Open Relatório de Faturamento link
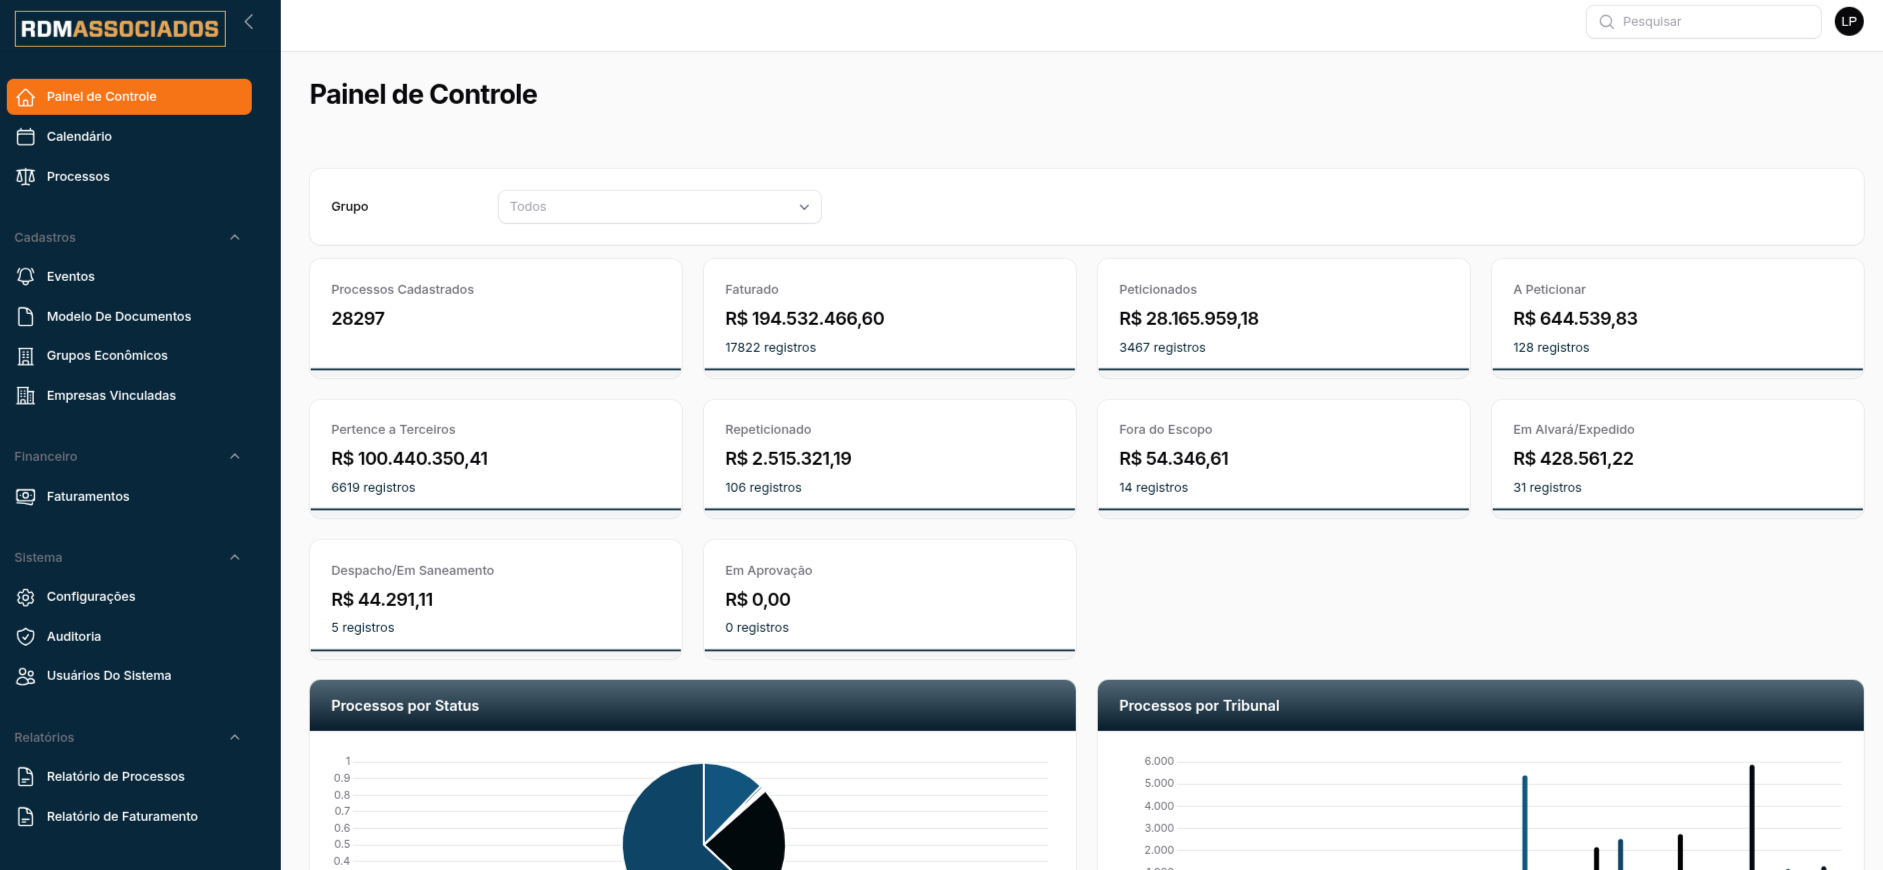This screenshot has width=1883, height=870. tap(122, 817)
